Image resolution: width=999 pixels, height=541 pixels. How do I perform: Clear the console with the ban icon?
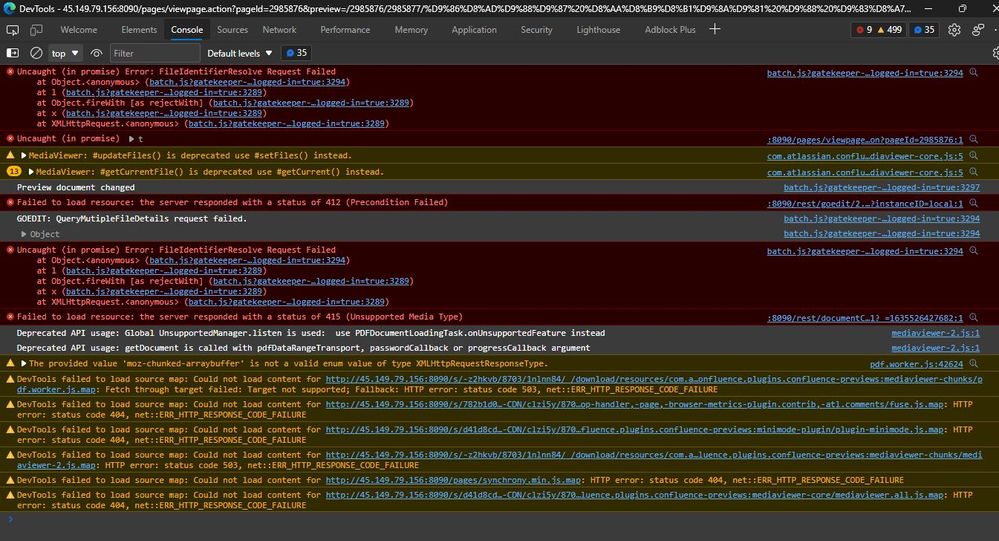[x=36, y=53]
